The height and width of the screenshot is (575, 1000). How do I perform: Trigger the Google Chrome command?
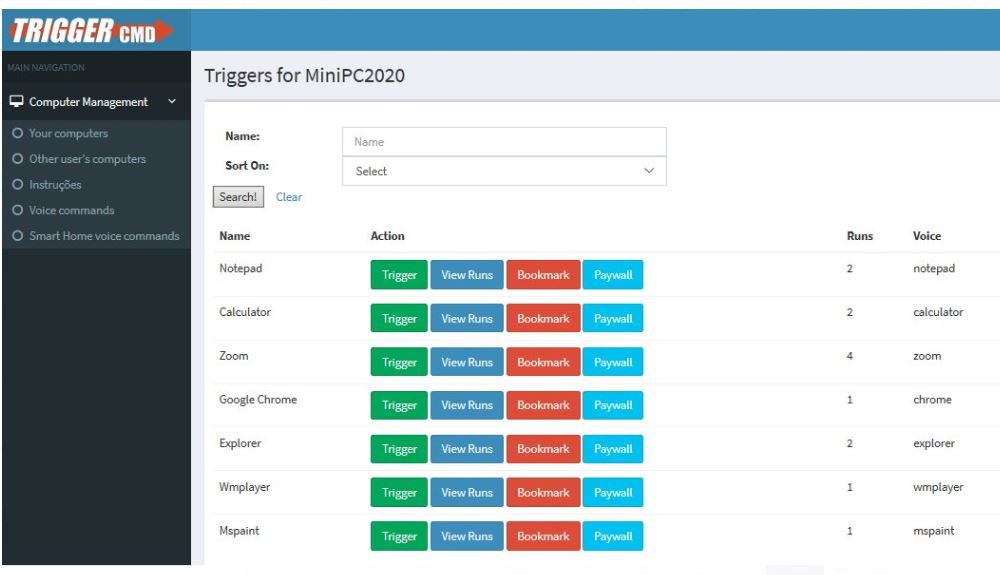point(399,405)
